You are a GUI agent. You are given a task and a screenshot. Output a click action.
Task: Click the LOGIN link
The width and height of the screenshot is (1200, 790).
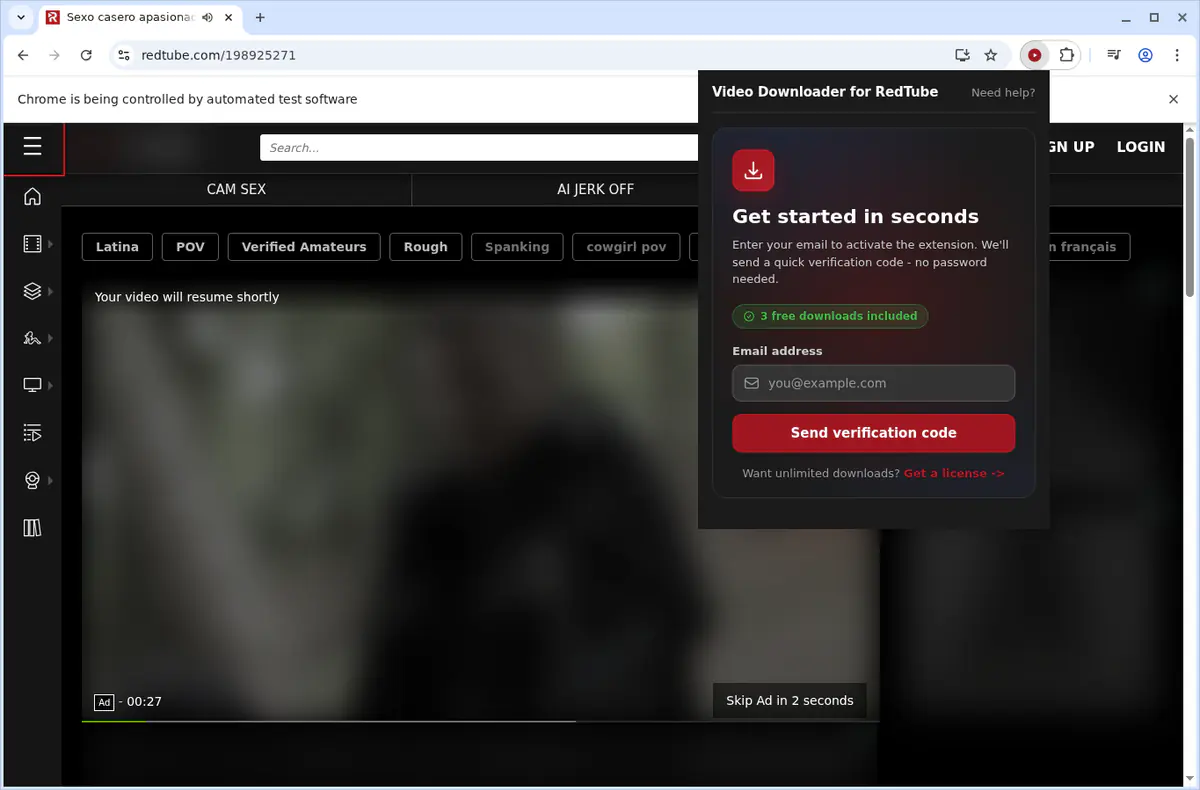(1141, 147)
